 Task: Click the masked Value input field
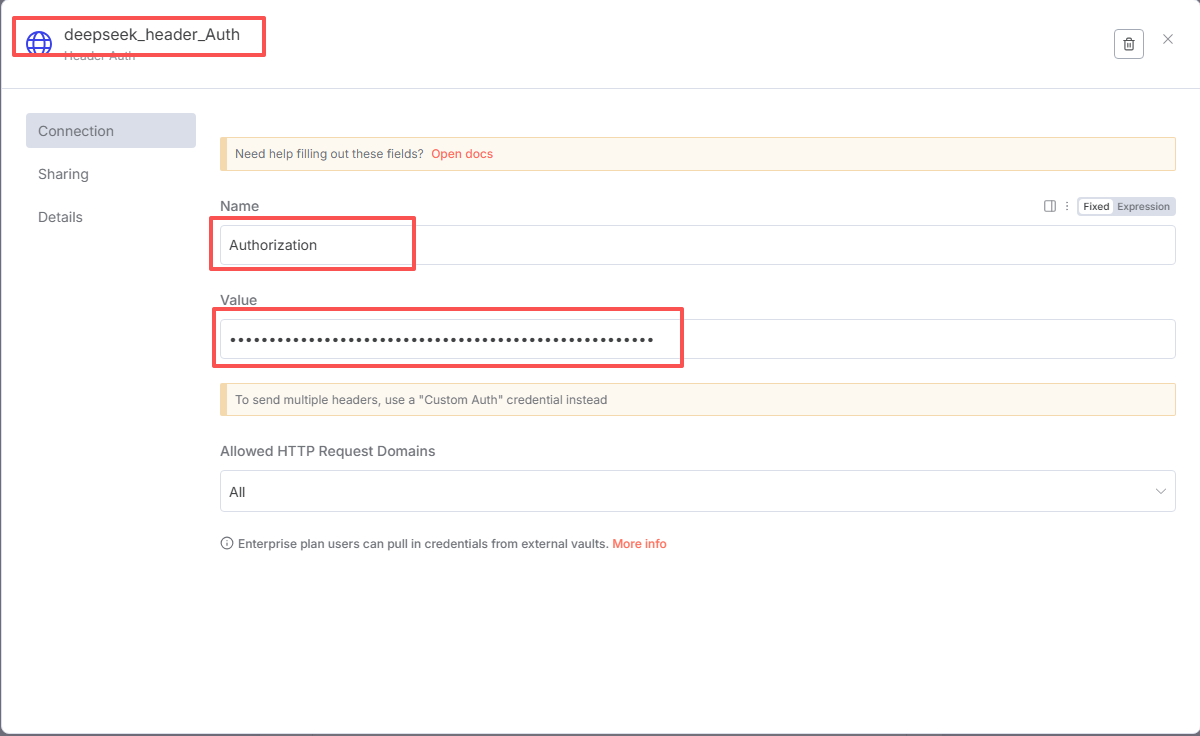pyautogui.click(x=698, y=339)
